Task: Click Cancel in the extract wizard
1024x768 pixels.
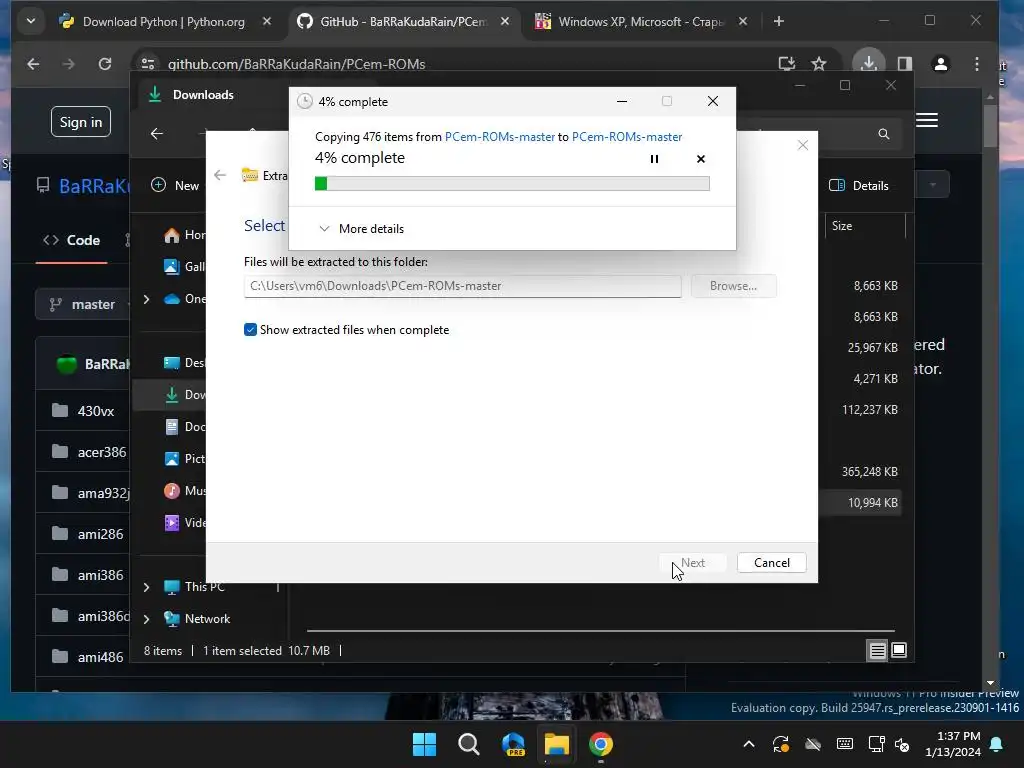Action: point(771,563)
